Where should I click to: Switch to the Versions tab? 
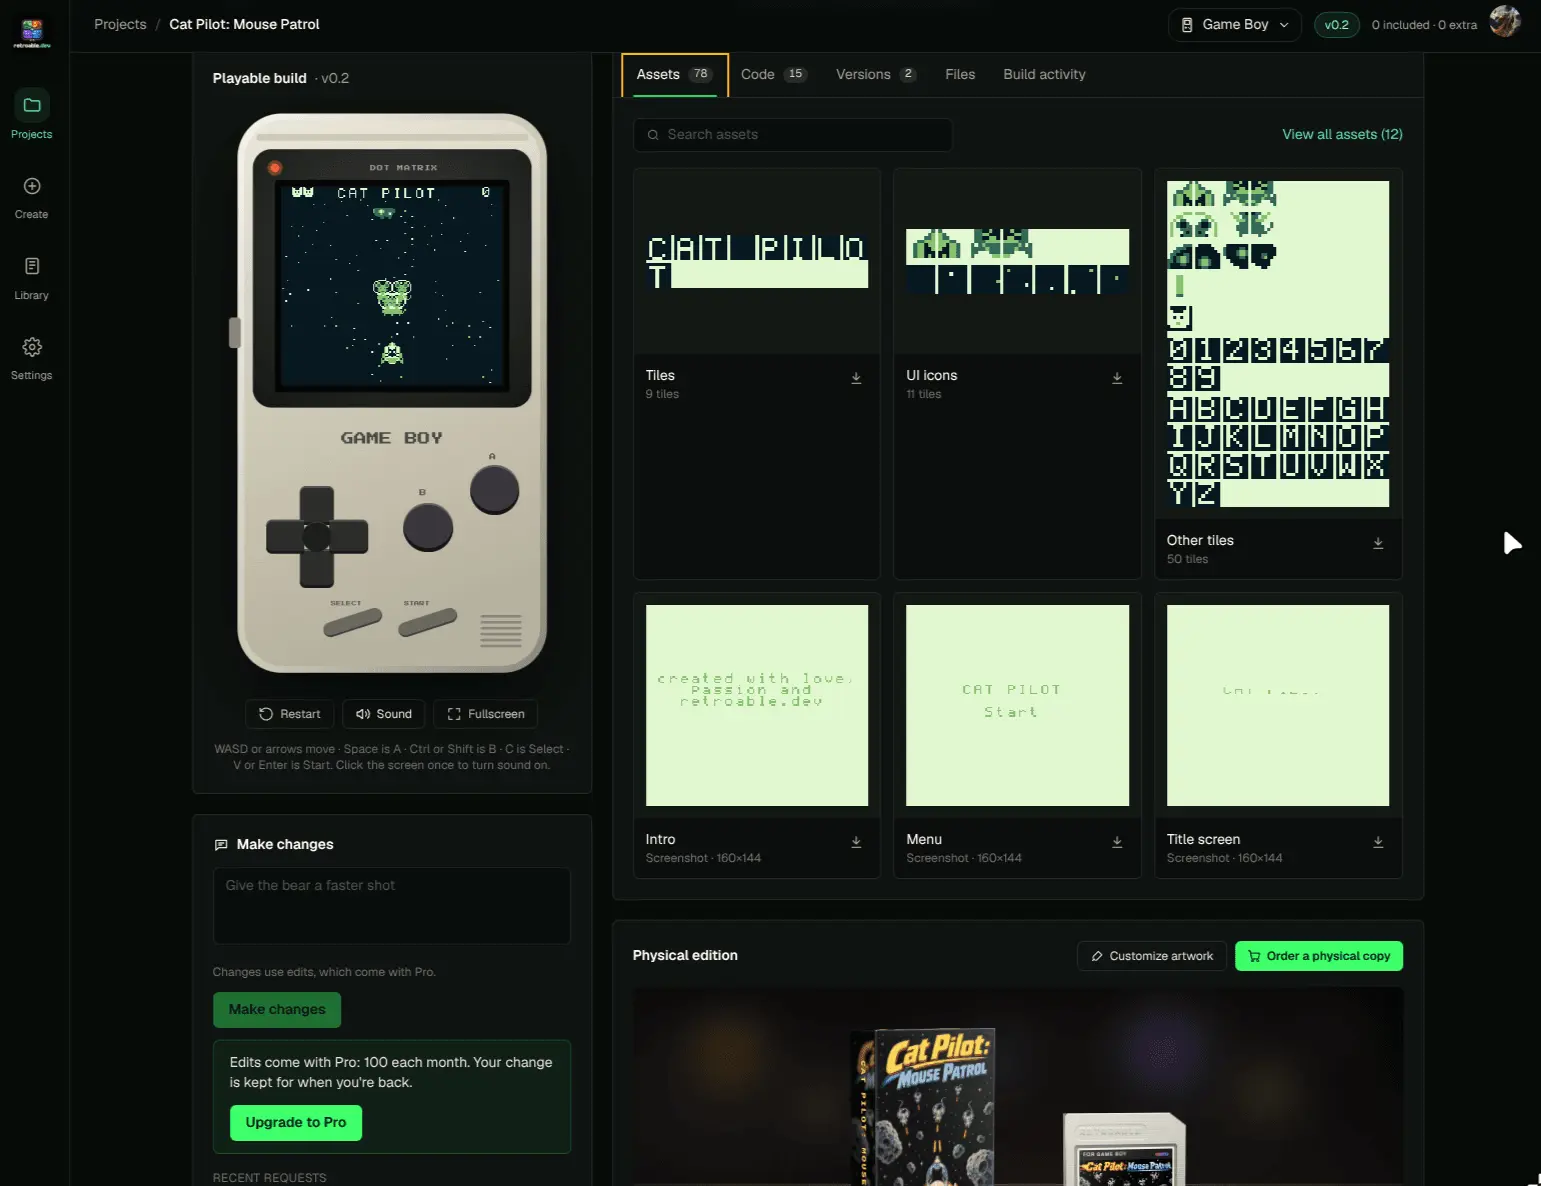pyautogui.click(x=876, y=75)
